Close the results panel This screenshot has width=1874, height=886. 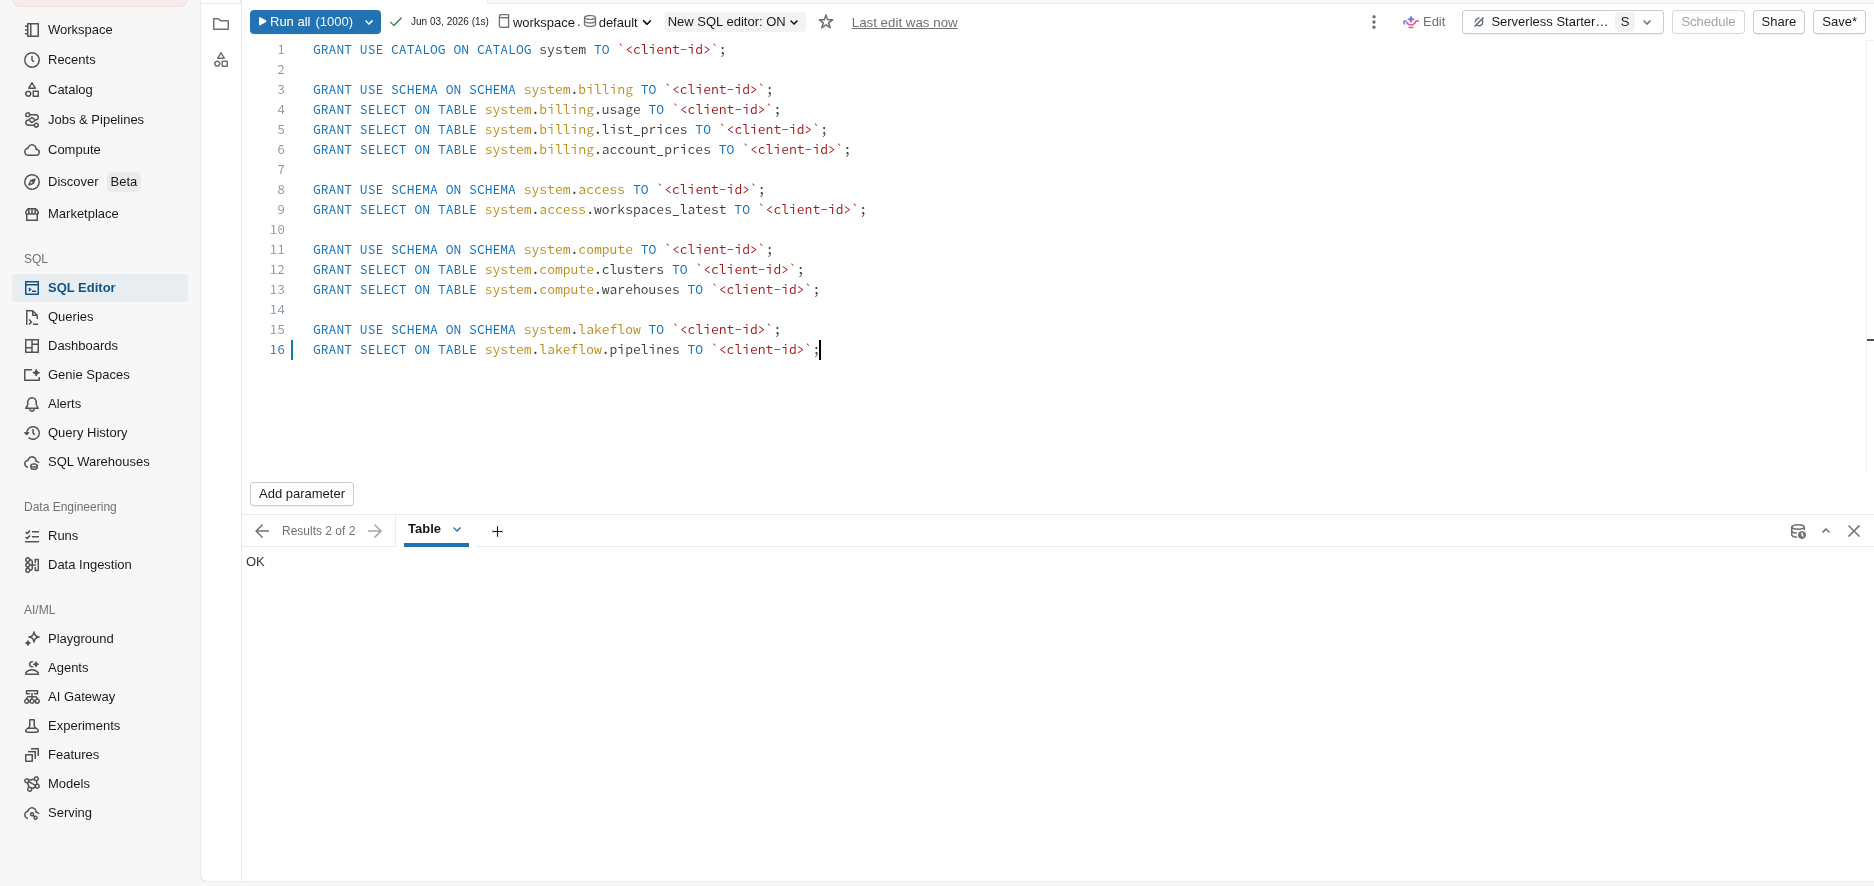(x=1854, y=531)
